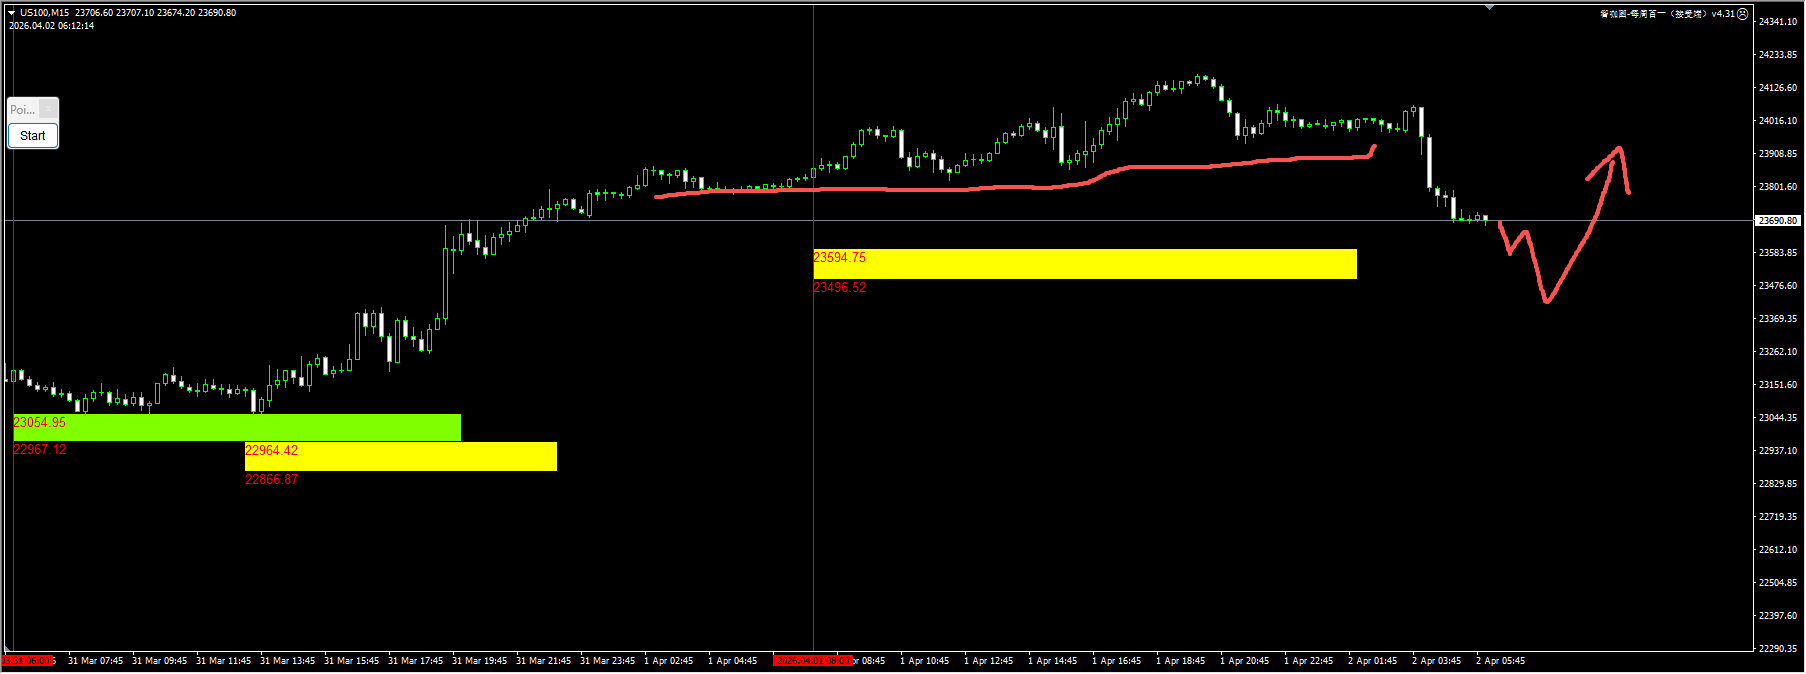Viewport: 1806px width, 674px height.
Task: Click the red hand-drawn arrow head
Action: click(x=1617, y=153)
